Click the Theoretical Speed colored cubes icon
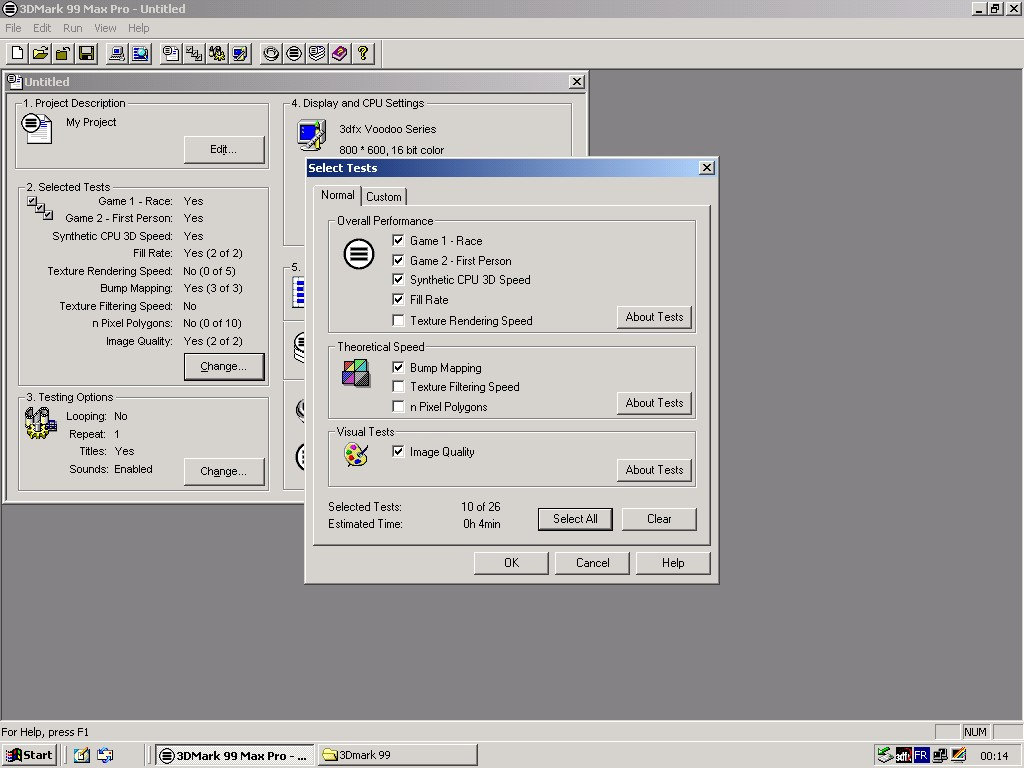 click(x=356, y=373)
